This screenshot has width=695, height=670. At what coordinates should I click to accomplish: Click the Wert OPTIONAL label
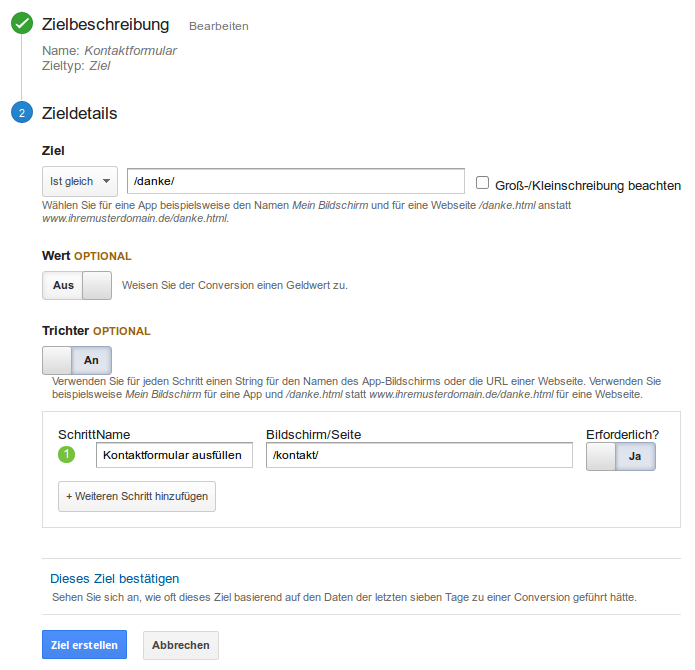[x=87, y=256]
